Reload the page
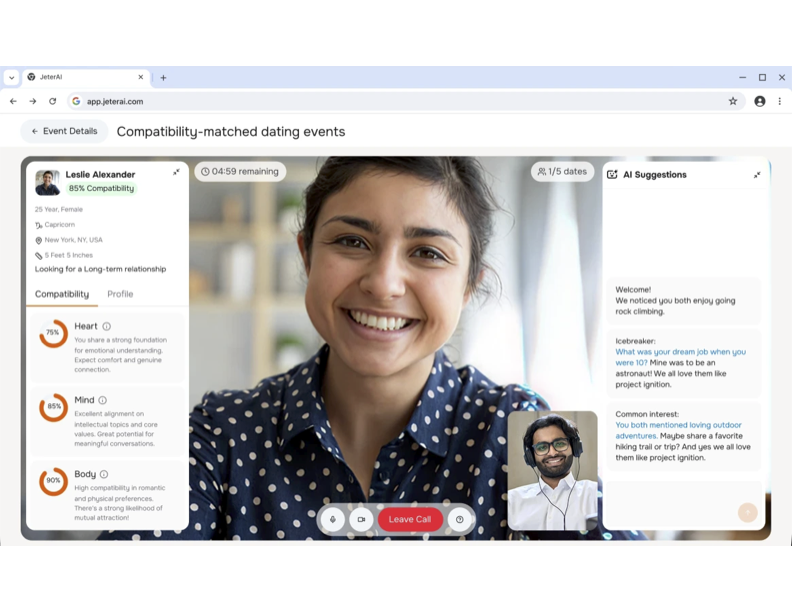 53,101
